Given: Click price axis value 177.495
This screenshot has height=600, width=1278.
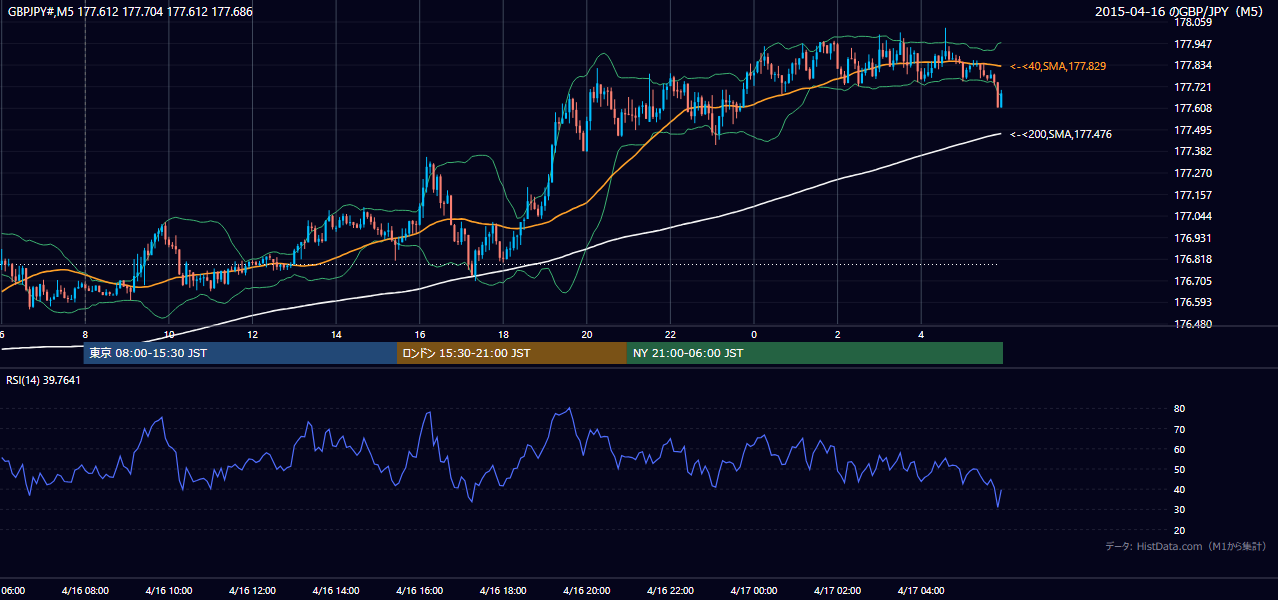Looking at the screenshot, I should click(x=1193, y=130).
